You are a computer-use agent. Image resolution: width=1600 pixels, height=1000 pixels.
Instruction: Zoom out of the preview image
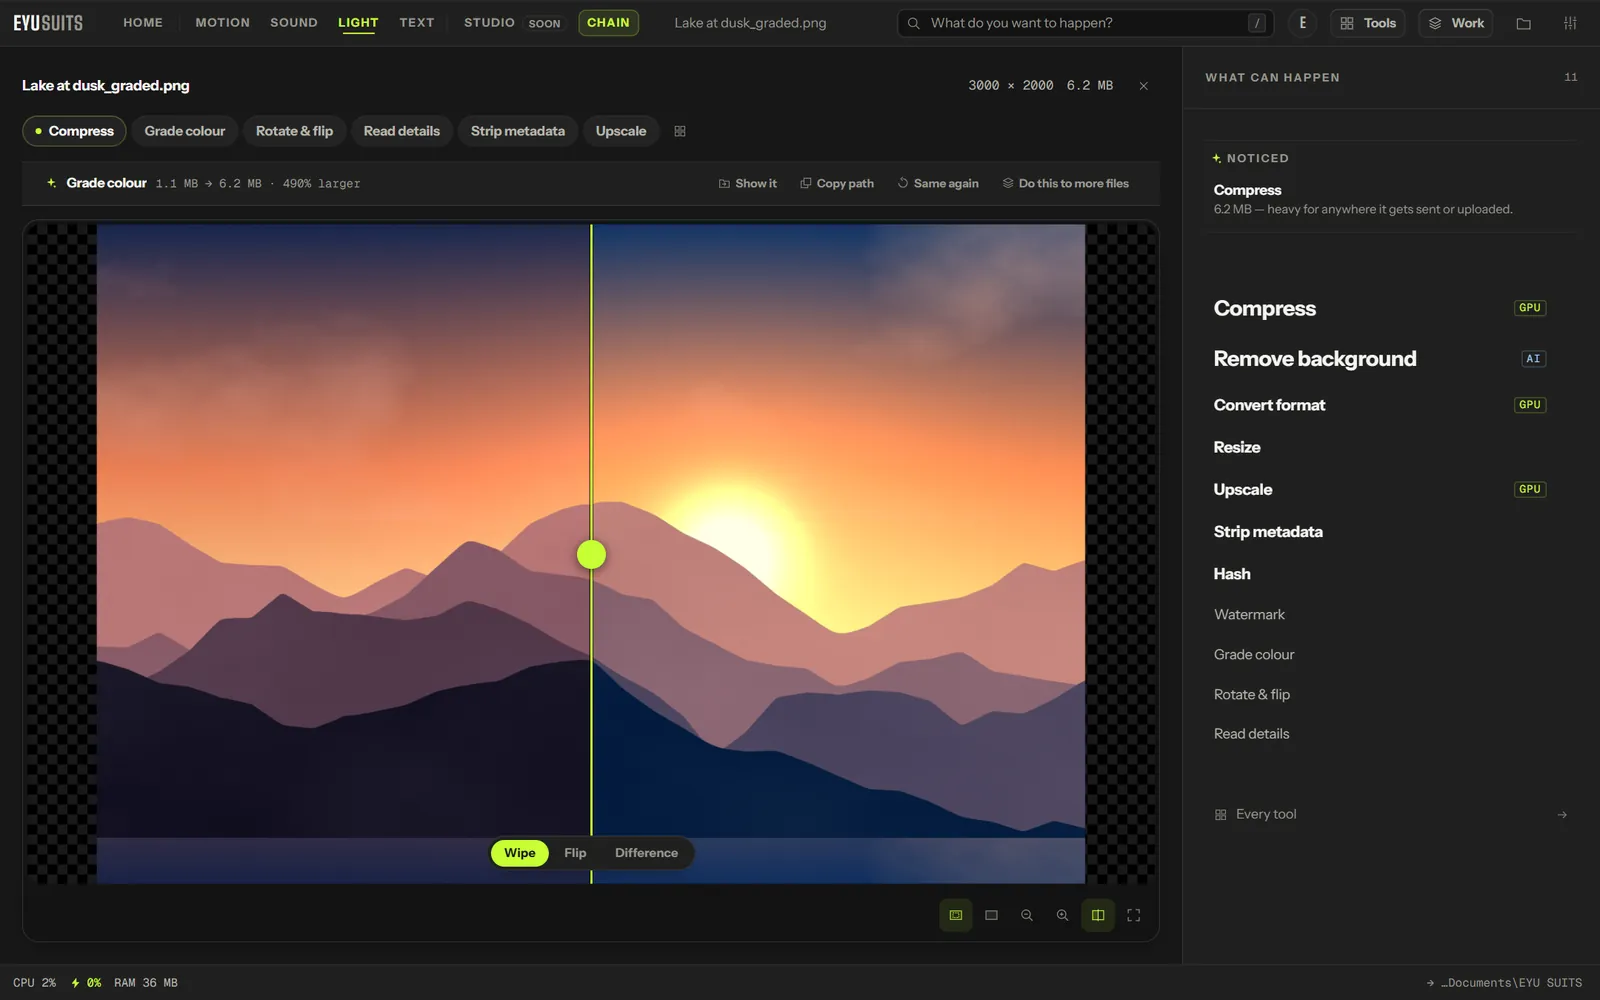[x=1027, y=915]
